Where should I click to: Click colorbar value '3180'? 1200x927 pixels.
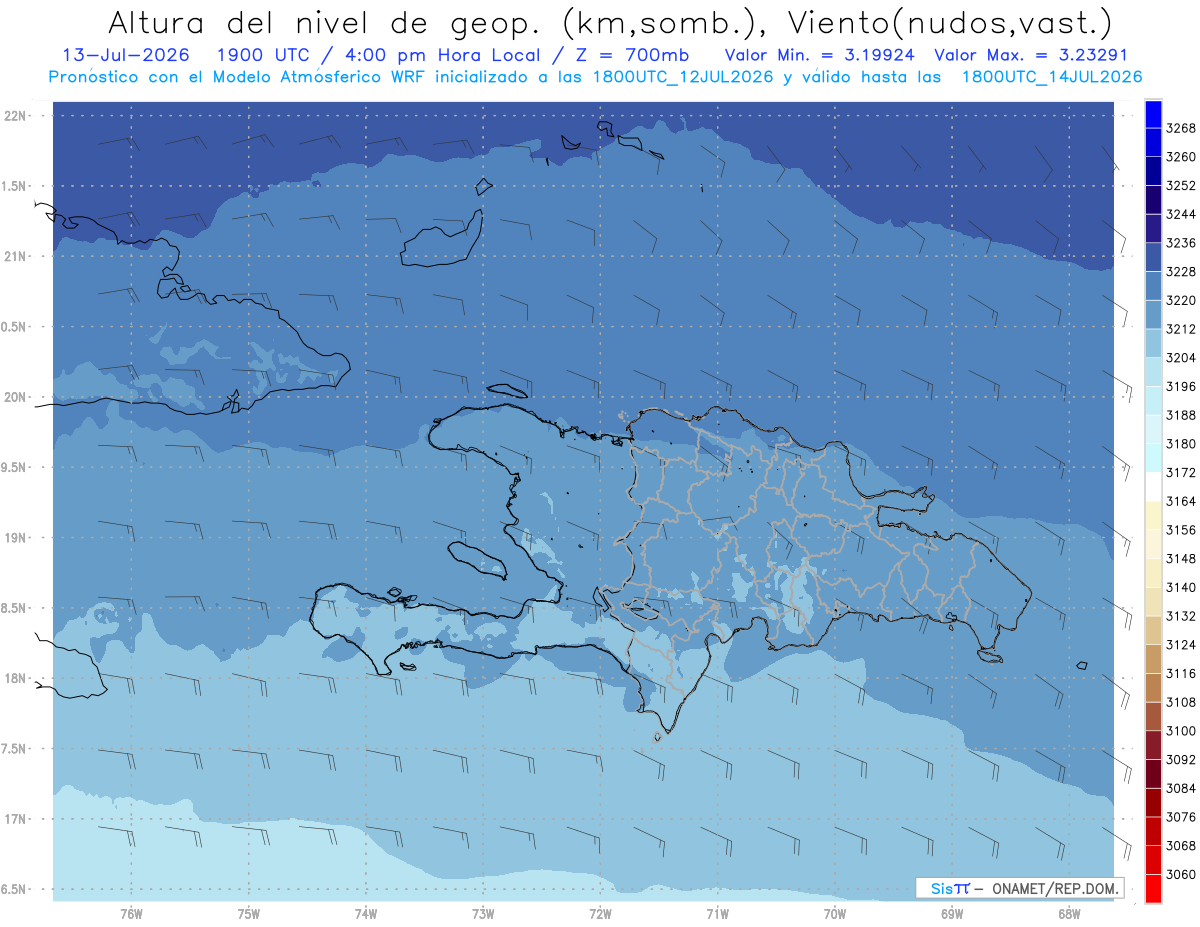click(1181, 444)
